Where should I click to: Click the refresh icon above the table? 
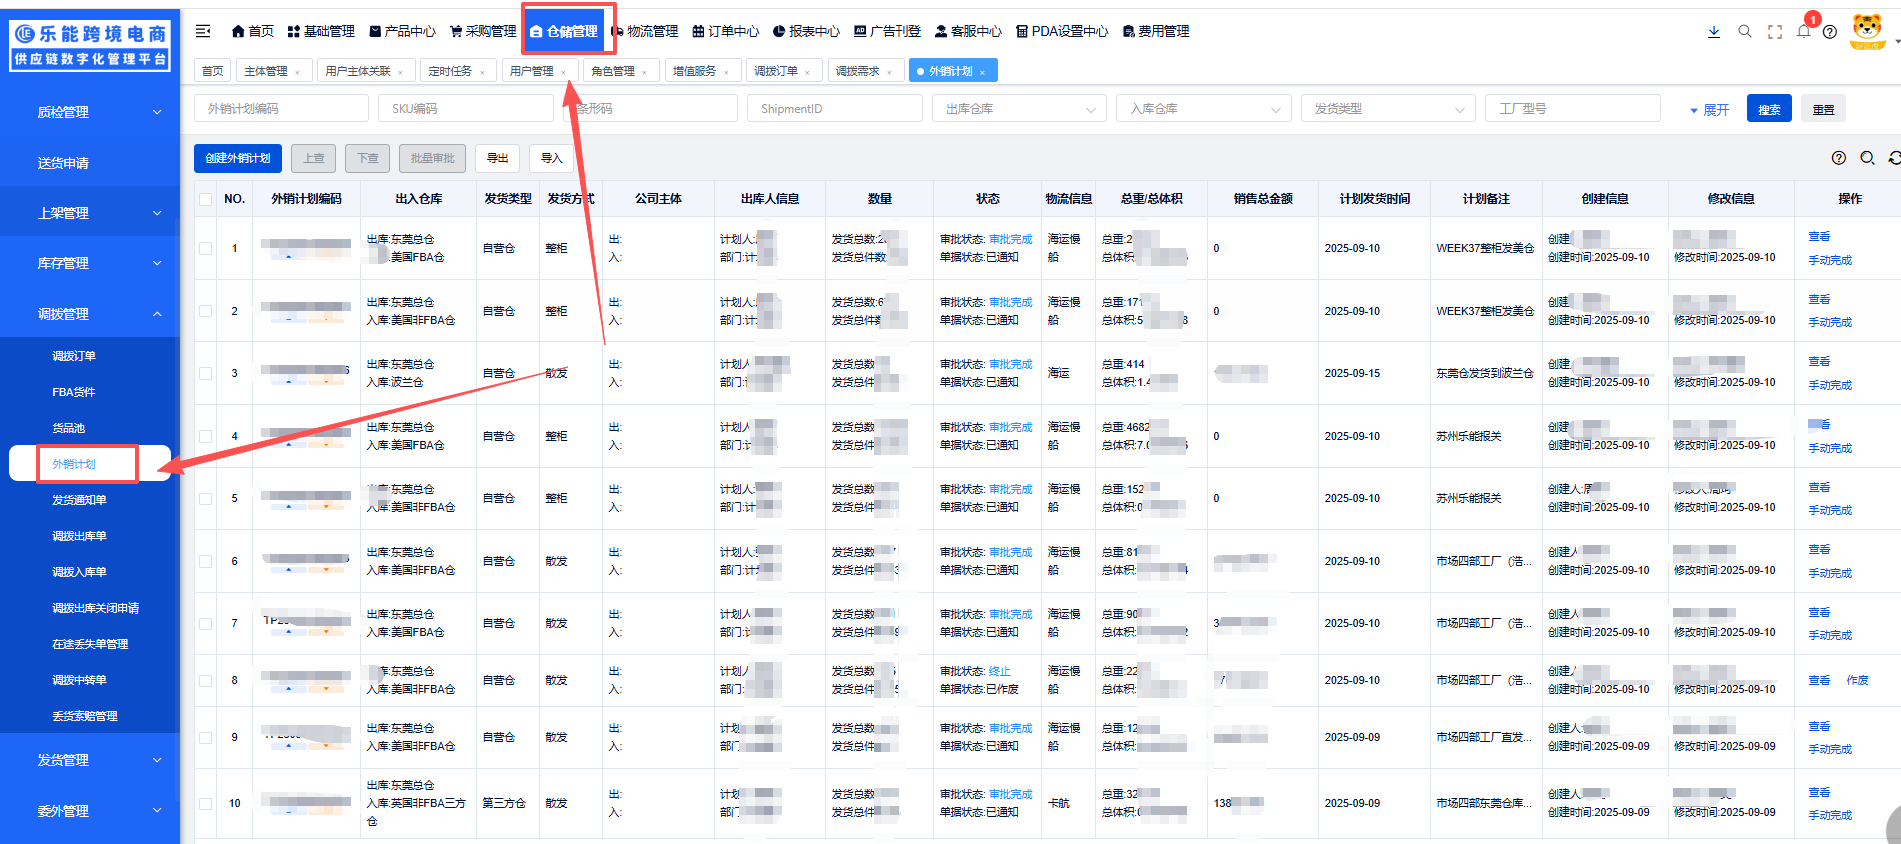[1894, 158]
